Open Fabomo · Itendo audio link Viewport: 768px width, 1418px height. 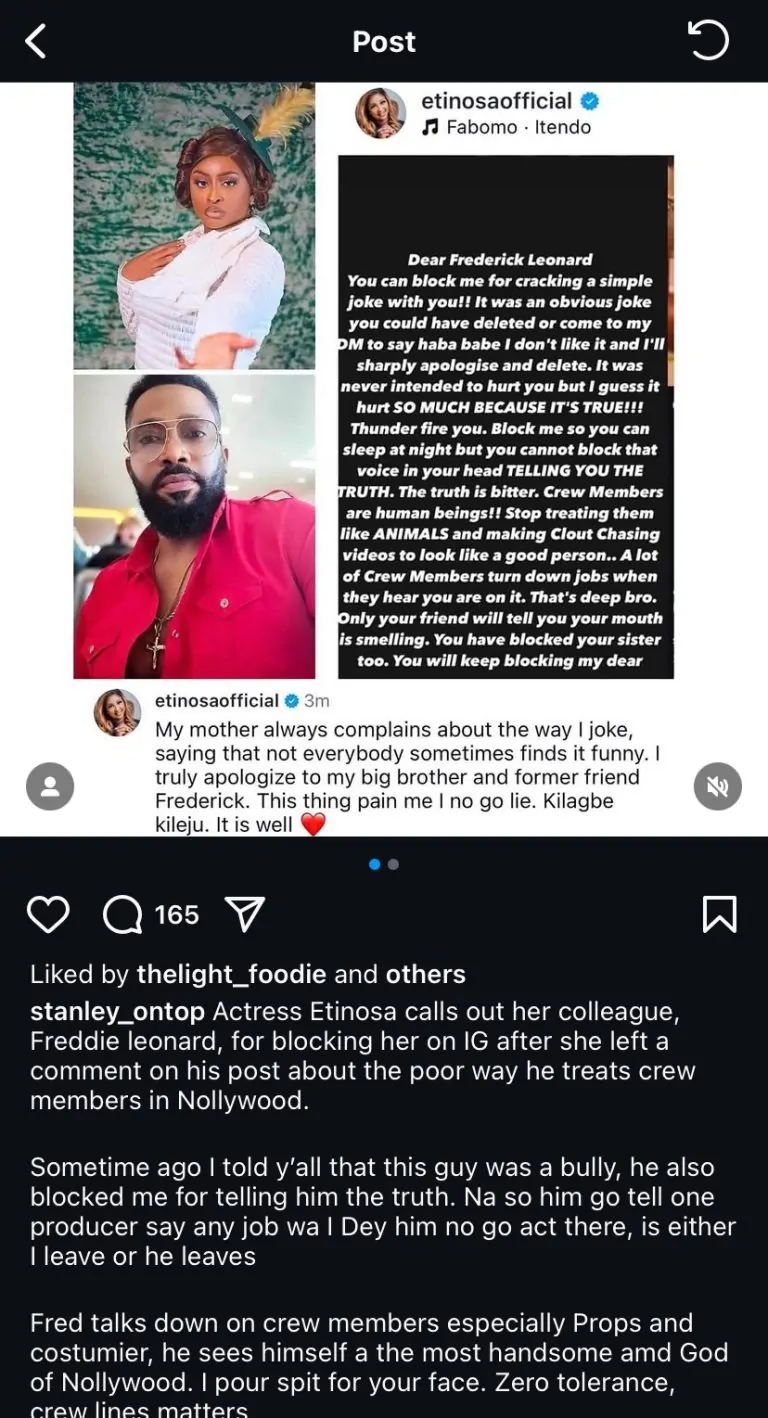pyautogui.click(x=506, y=127)
